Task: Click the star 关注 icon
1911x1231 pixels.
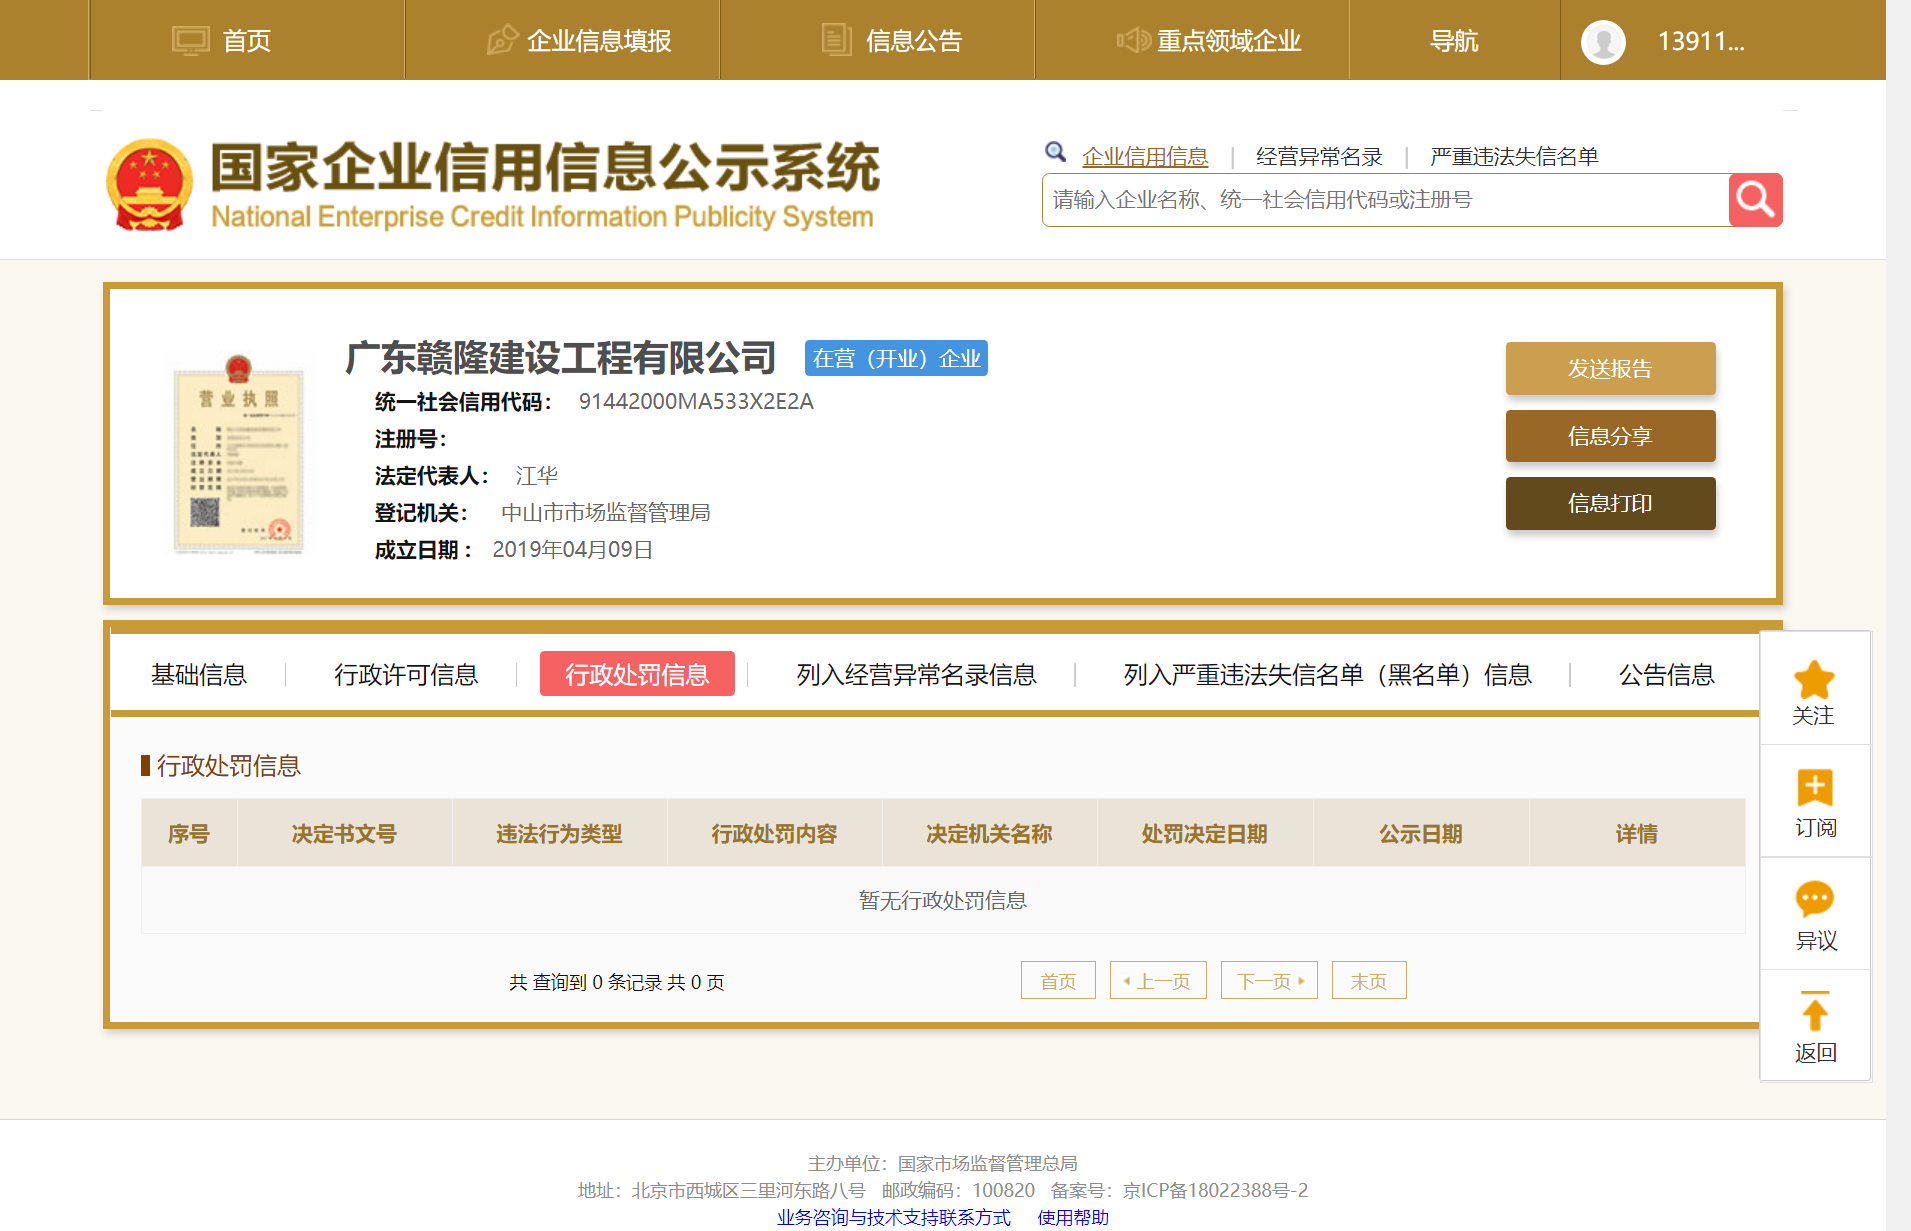Action: [x=1814, y=681]
